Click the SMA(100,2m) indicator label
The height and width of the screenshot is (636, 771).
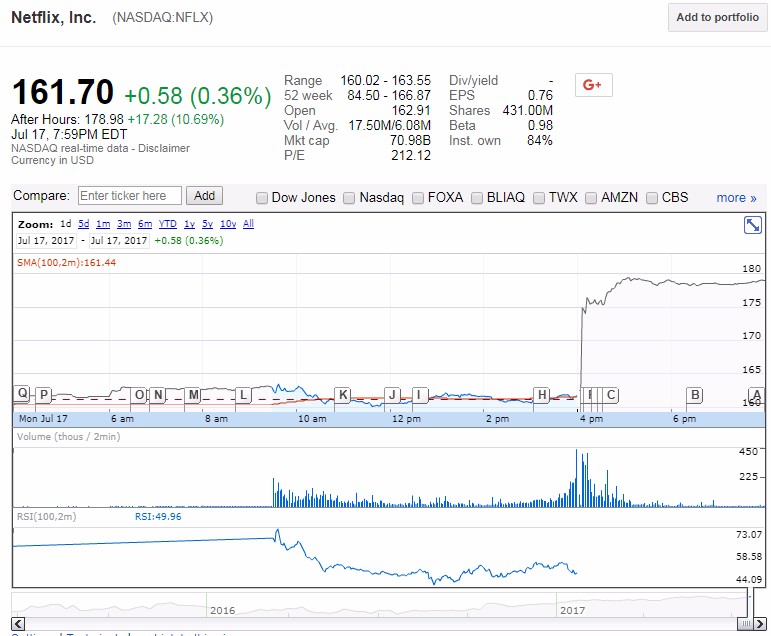tap(66, 263)
